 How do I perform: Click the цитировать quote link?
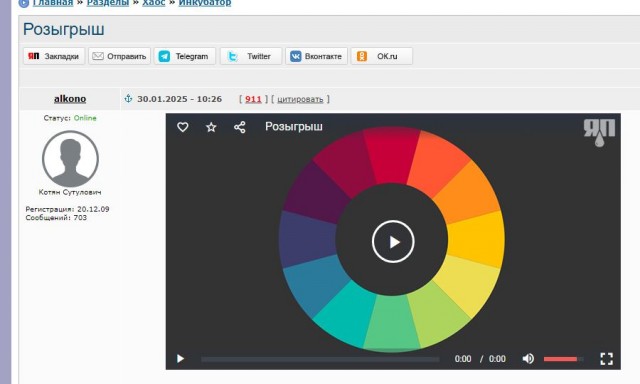pyautogui.click(x=300, y=99)
